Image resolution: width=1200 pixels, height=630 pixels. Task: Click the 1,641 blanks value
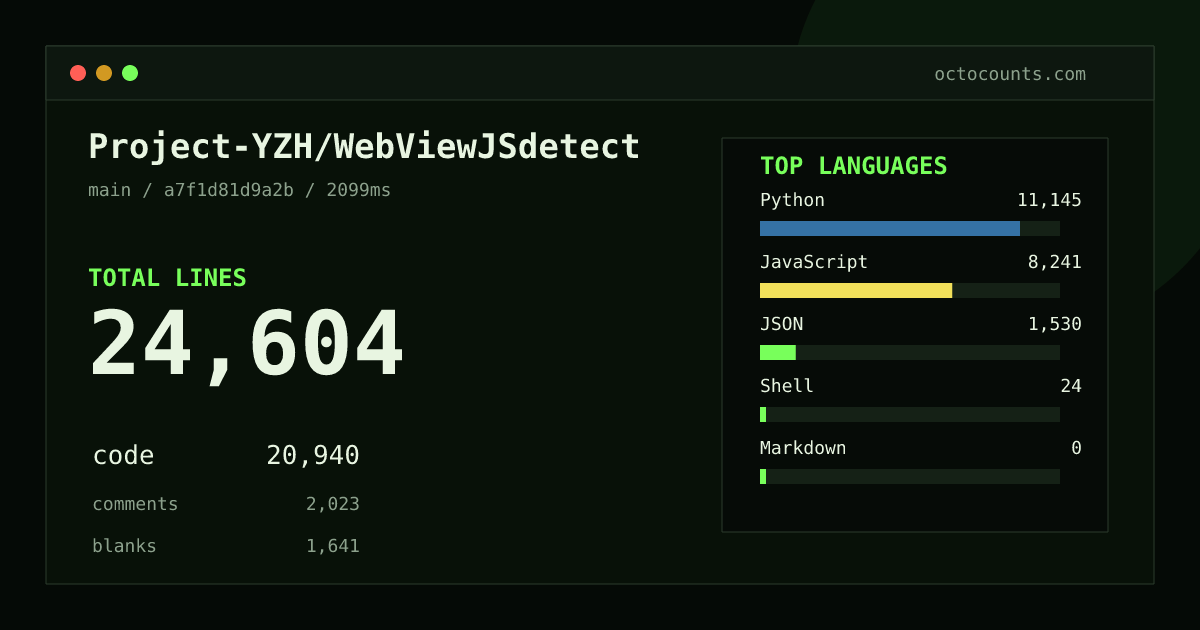point(333,546)
